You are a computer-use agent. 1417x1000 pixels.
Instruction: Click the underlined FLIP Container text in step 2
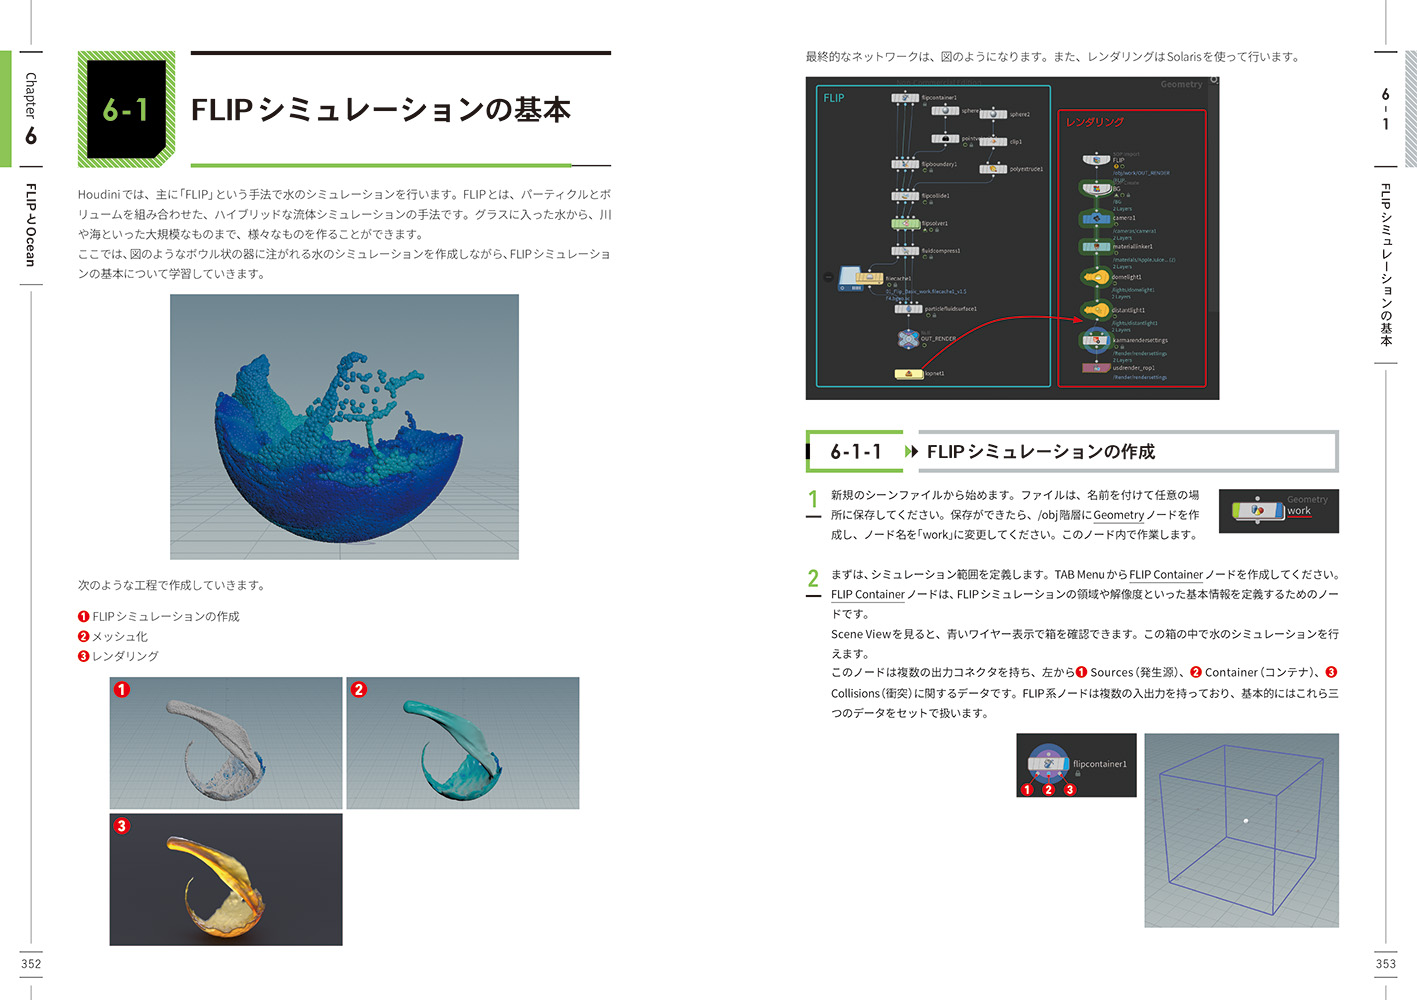click(1165, 575)
